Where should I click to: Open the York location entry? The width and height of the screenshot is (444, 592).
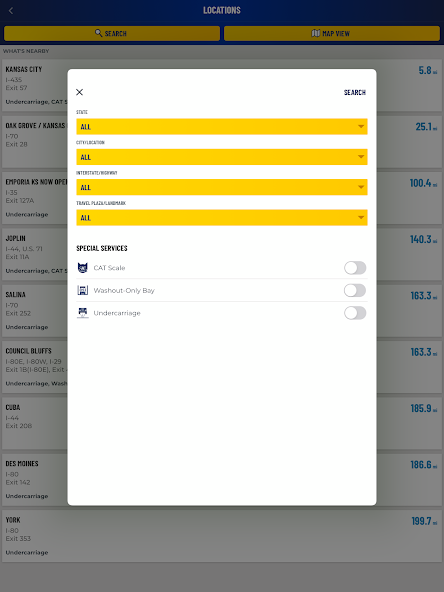click(x=222, y=536)
